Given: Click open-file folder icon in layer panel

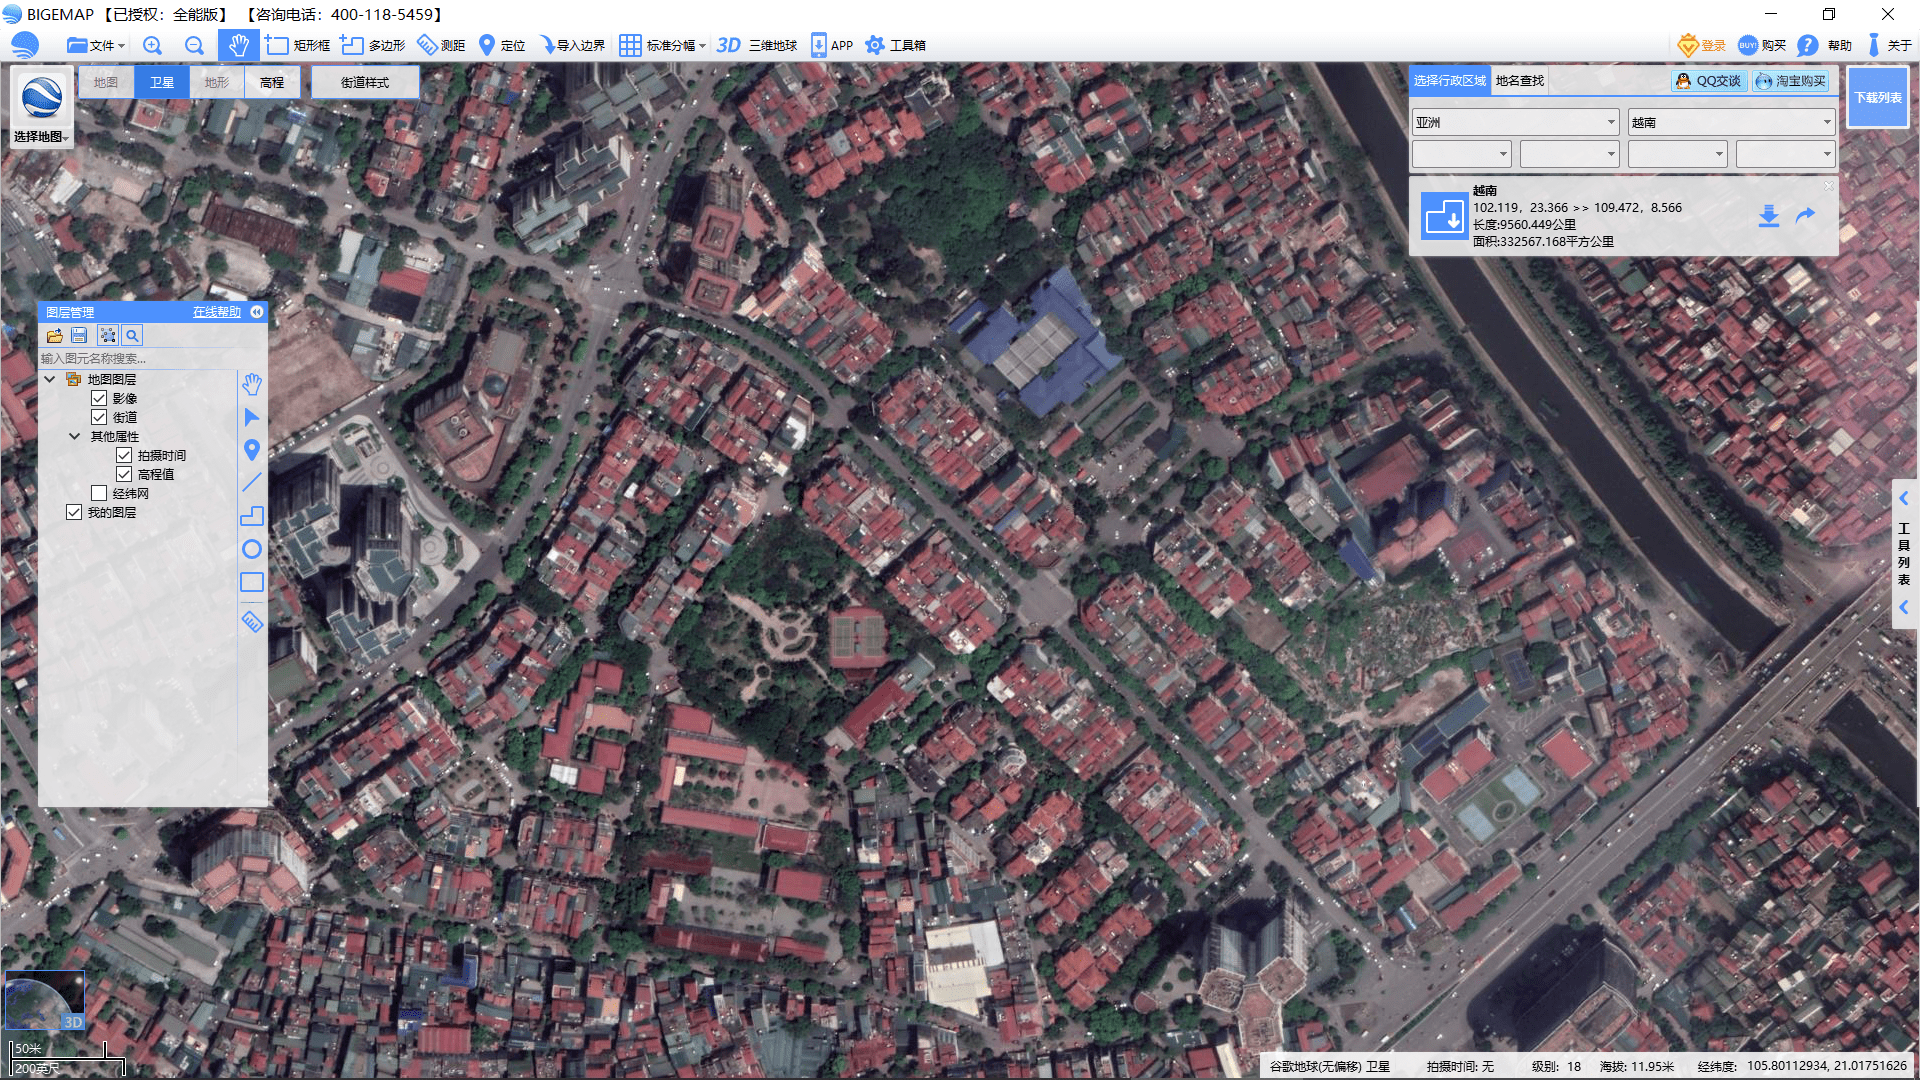Looking at the screenshot, I should tap(54, 336).
